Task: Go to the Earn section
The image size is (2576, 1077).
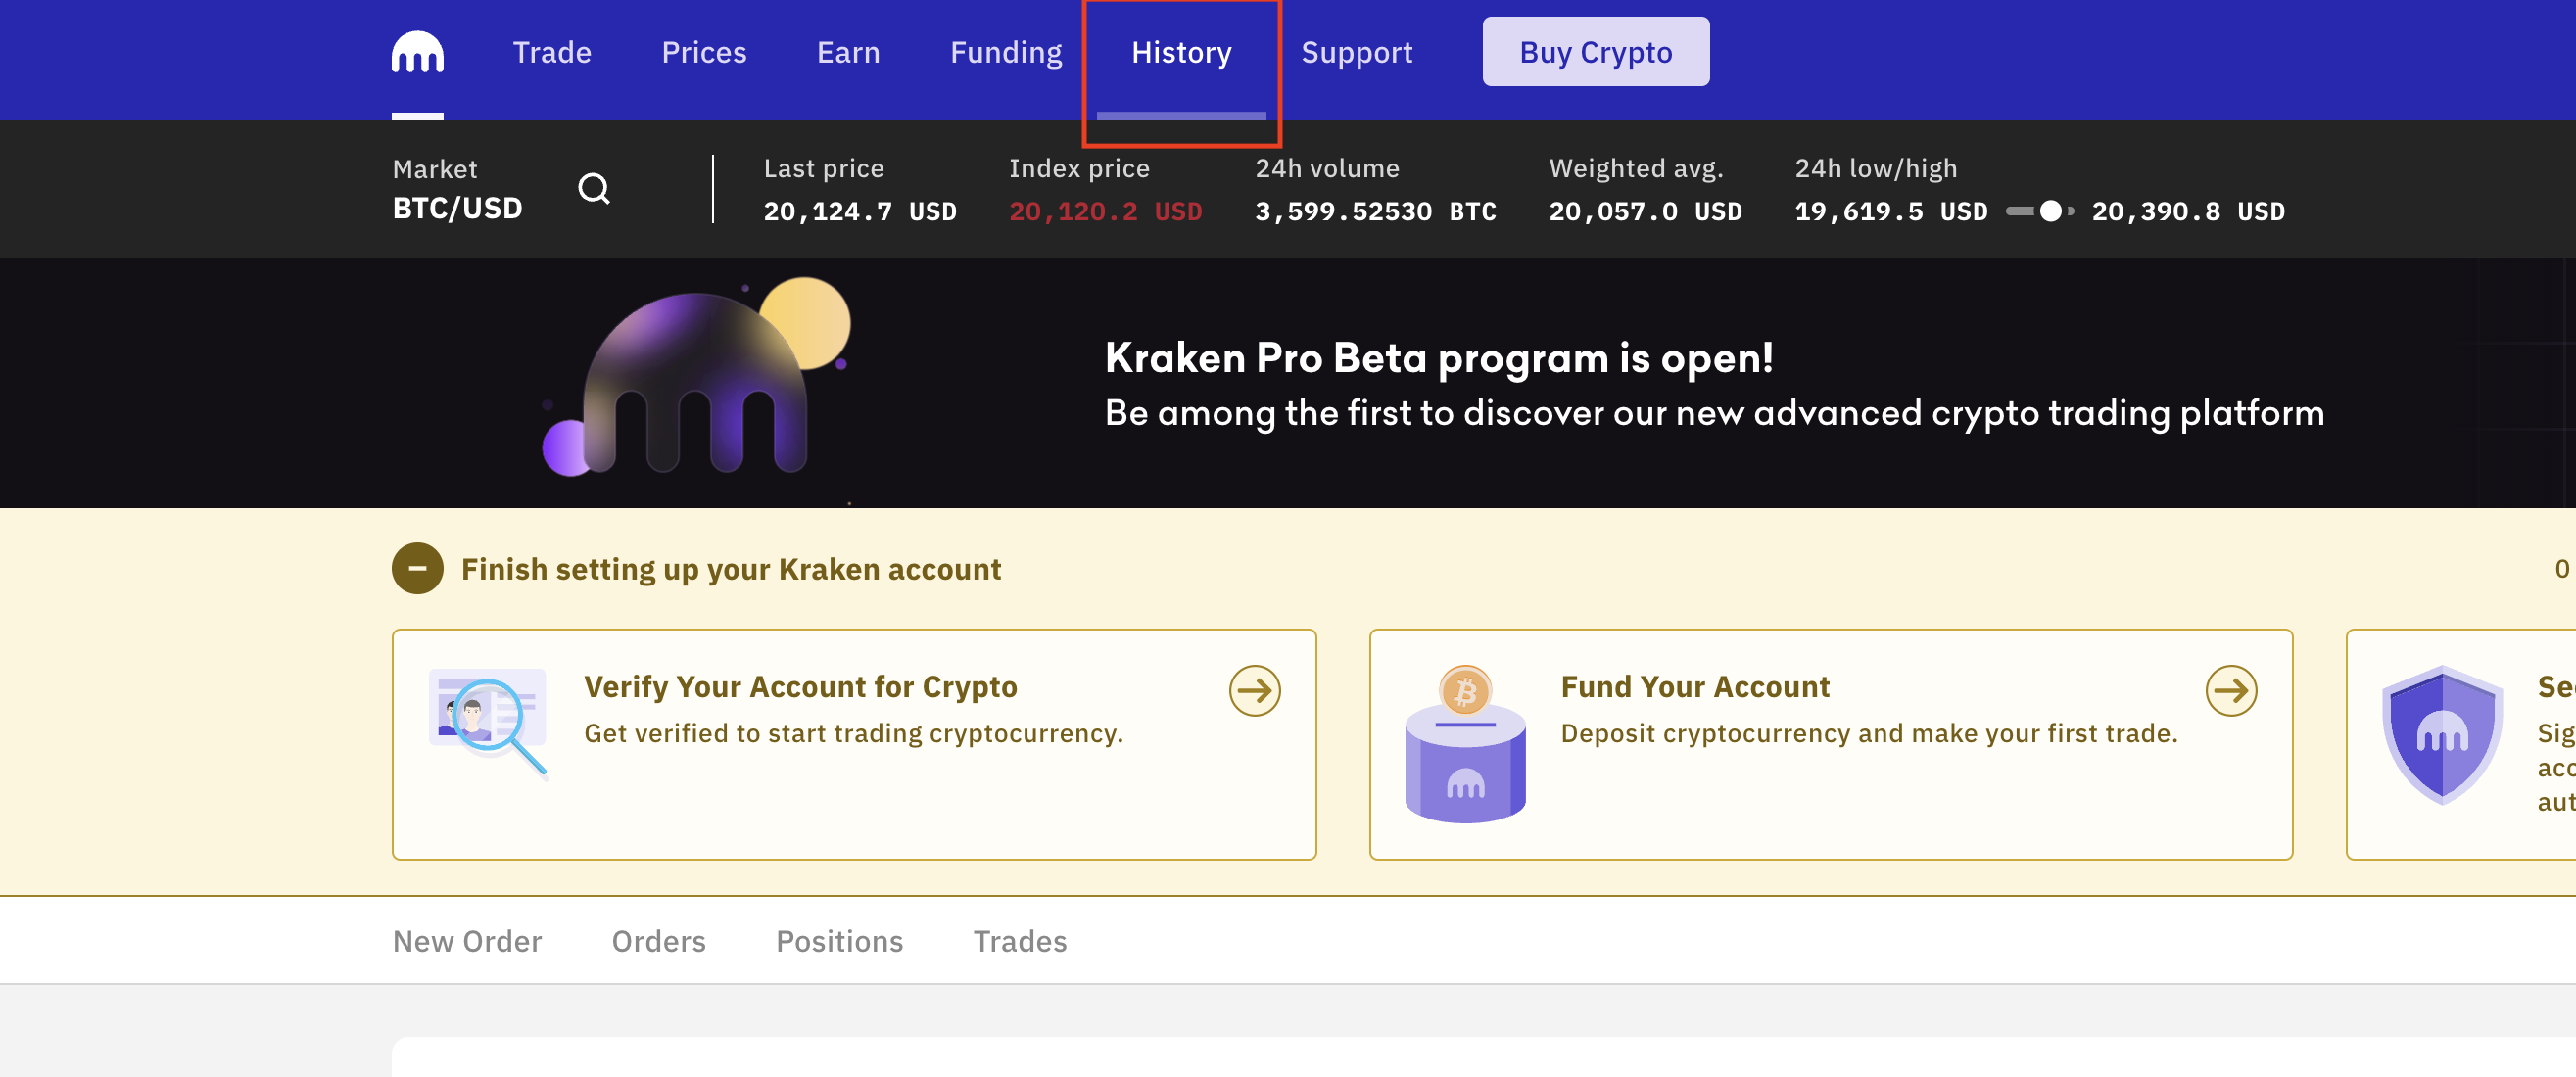Action: [x=848, y=52]
